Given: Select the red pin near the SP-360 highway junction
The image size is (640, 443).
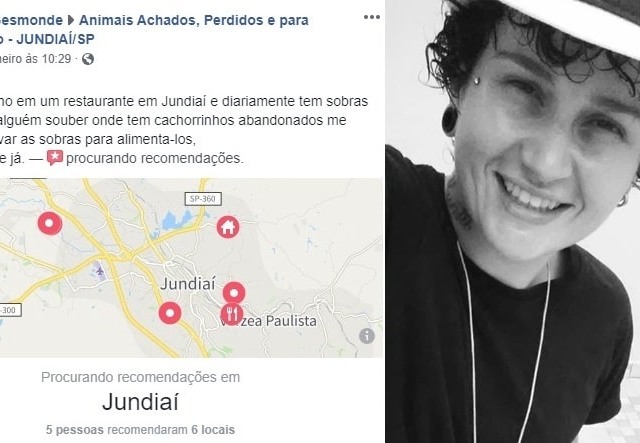Looking at the screenshot, I should 50,223.
